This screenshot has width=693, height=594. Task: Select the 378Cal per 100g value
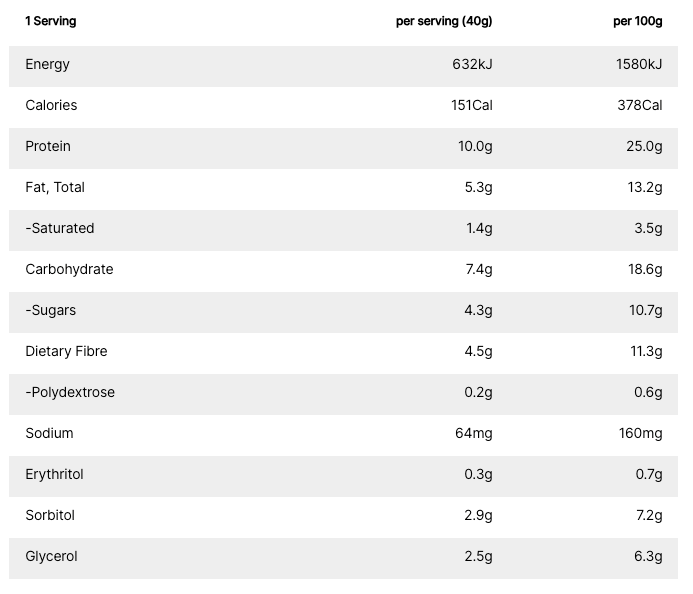point(640,105)
